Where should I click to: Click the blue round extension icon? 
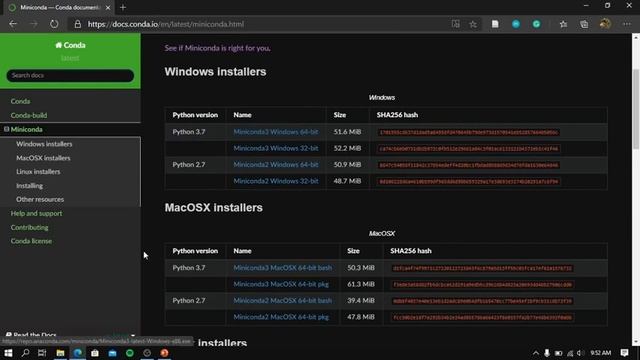[x=516, y=24]
